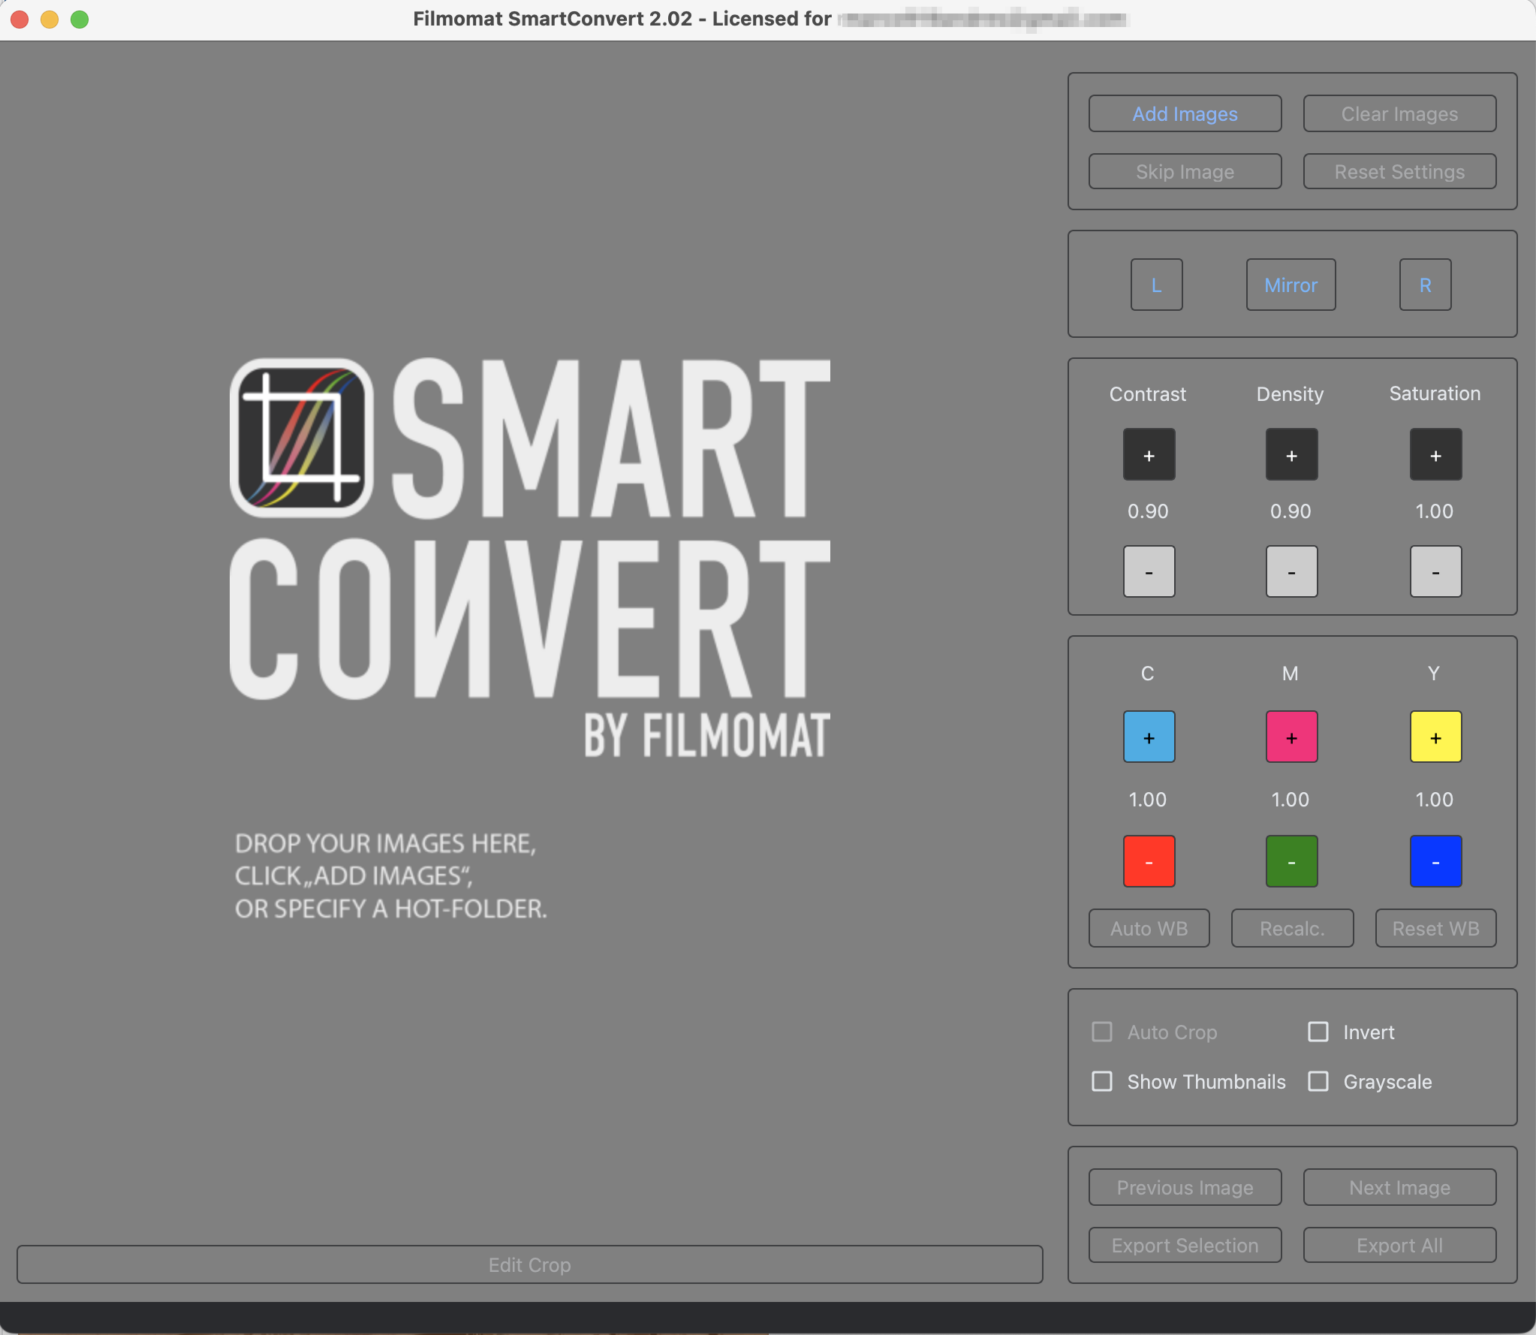Decrease the Density value
The image size is (1536, 1335).
[x=1291, y=571]
